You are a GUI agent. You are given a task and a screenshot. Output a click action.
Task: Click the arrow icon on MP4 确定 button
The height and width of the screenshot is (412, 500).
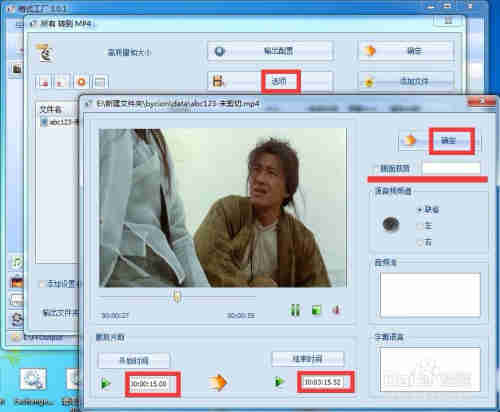click(x=370, y=51)
